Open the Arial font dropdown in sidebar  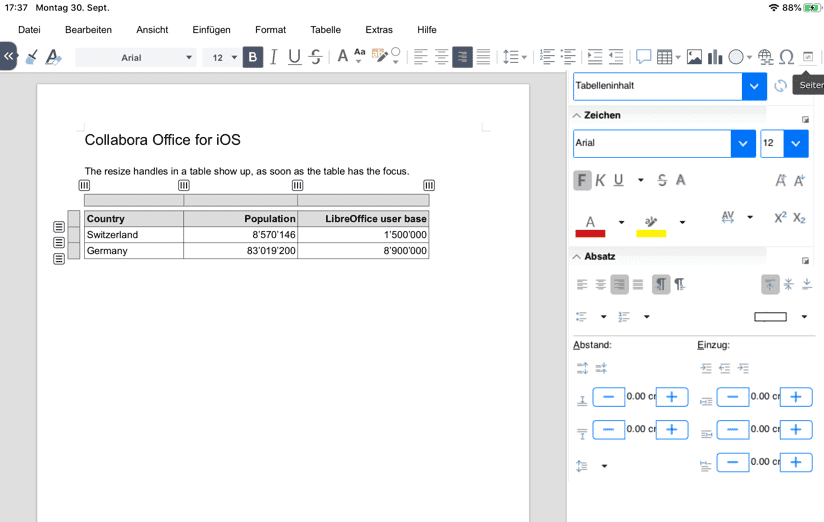click(742, 143)
